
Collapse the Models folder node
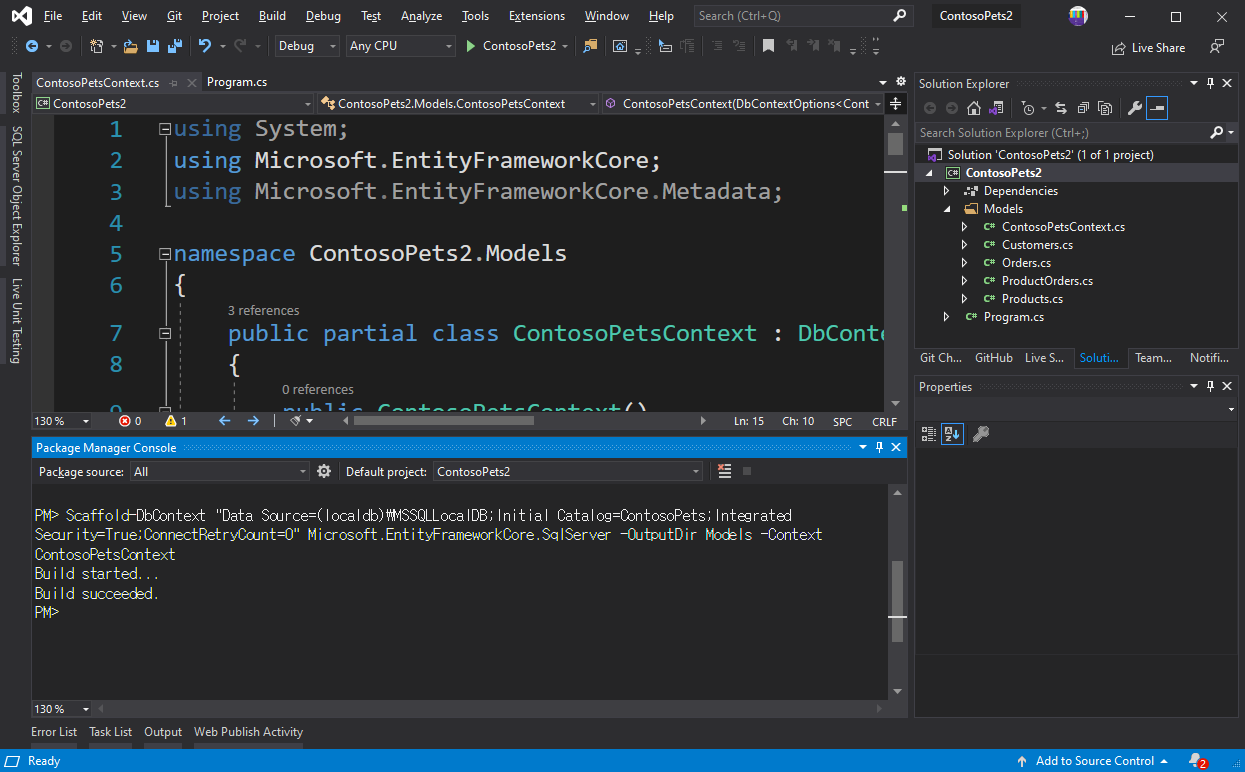click(946, 209)
